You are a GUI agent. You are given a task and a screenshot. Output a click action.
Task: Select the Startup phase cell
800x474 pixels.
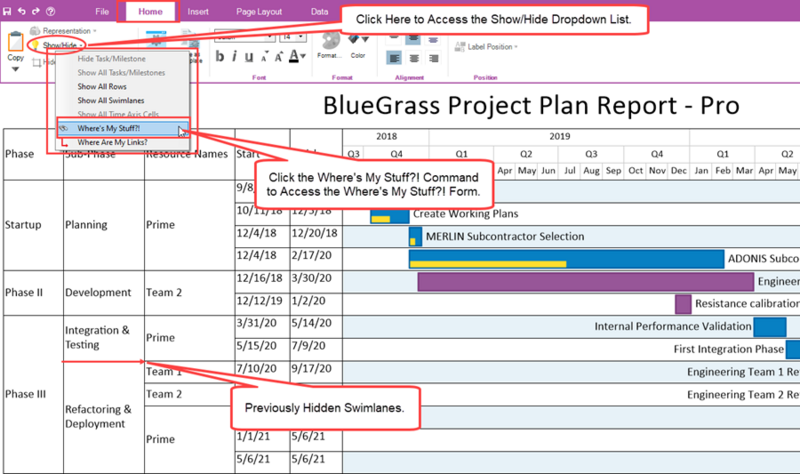pos(33,225)
